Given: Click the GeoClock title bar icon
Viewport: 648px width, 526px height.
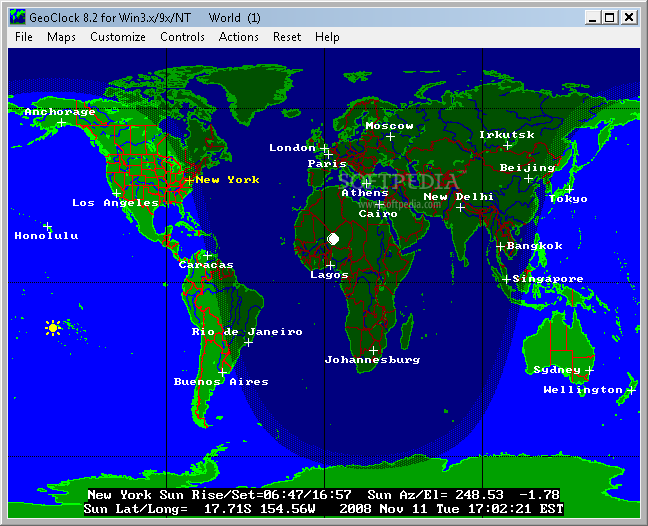Looking at the screenshot, I should pyautogui.click(x=18, y=17).
